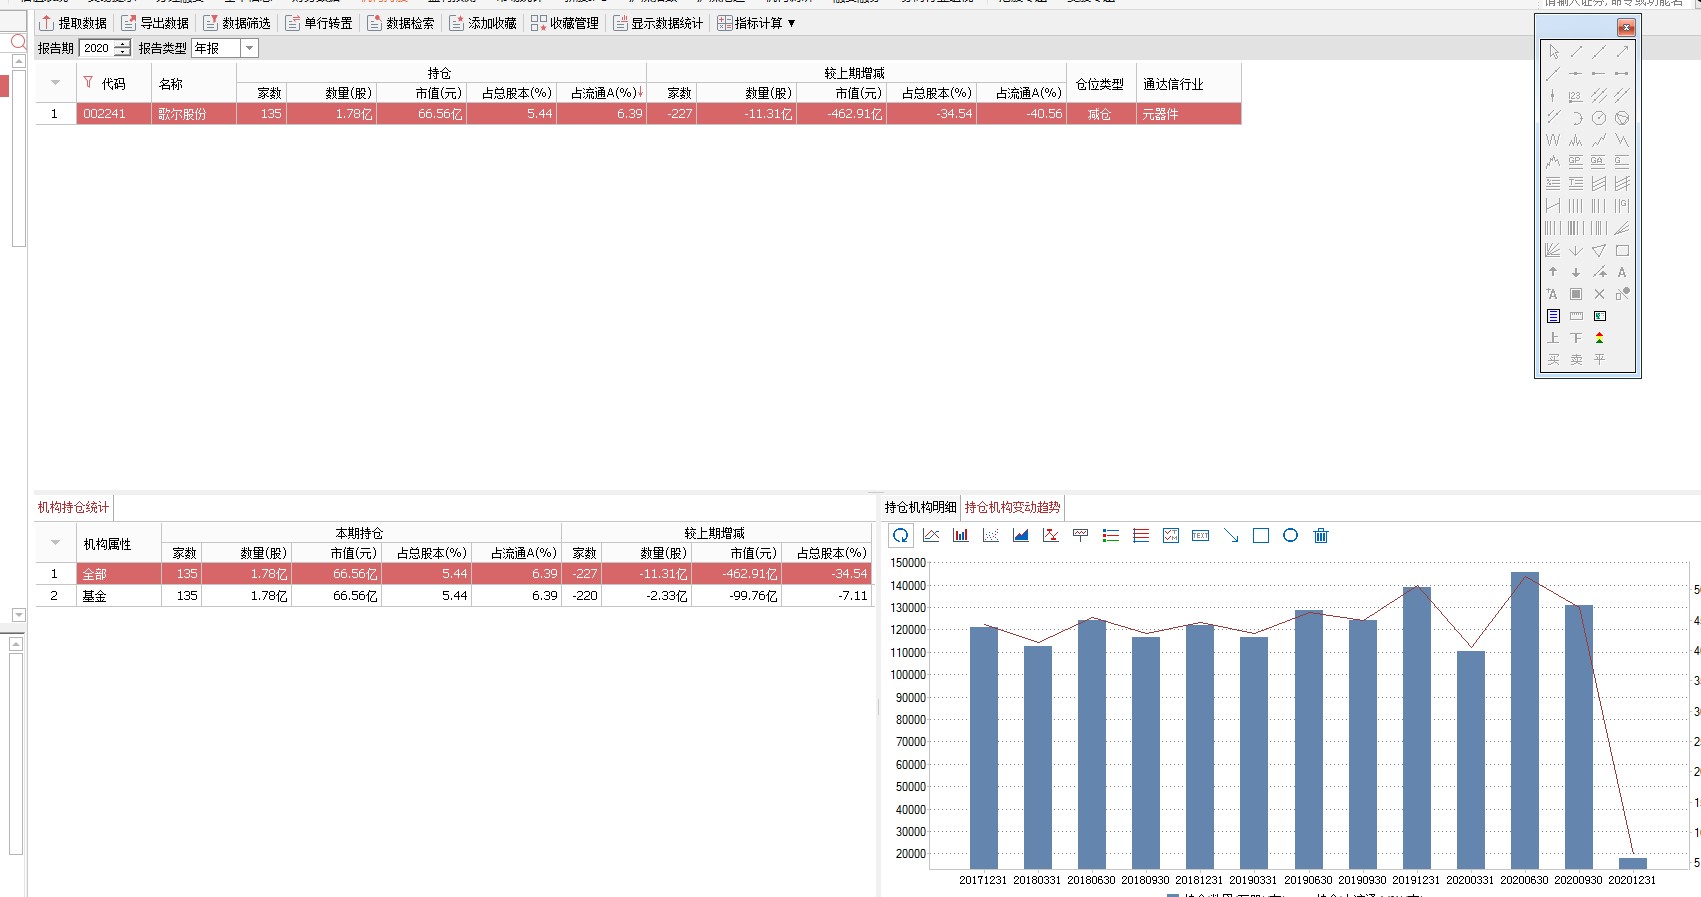Click the magnifier search icon in the left sidebar
Image resolution: width=1701 pixels, height=897 pixels.
pos(17,42)
